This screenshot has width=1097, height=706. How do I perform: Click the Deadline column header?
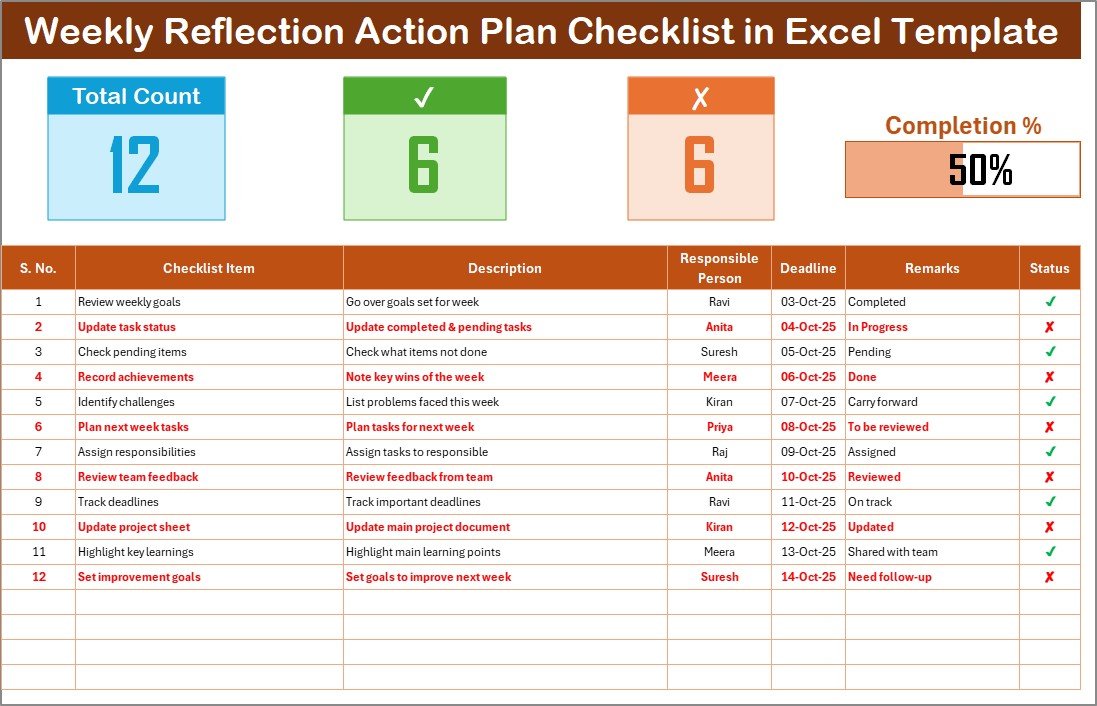pyautogui.click(x=808, y=268)
